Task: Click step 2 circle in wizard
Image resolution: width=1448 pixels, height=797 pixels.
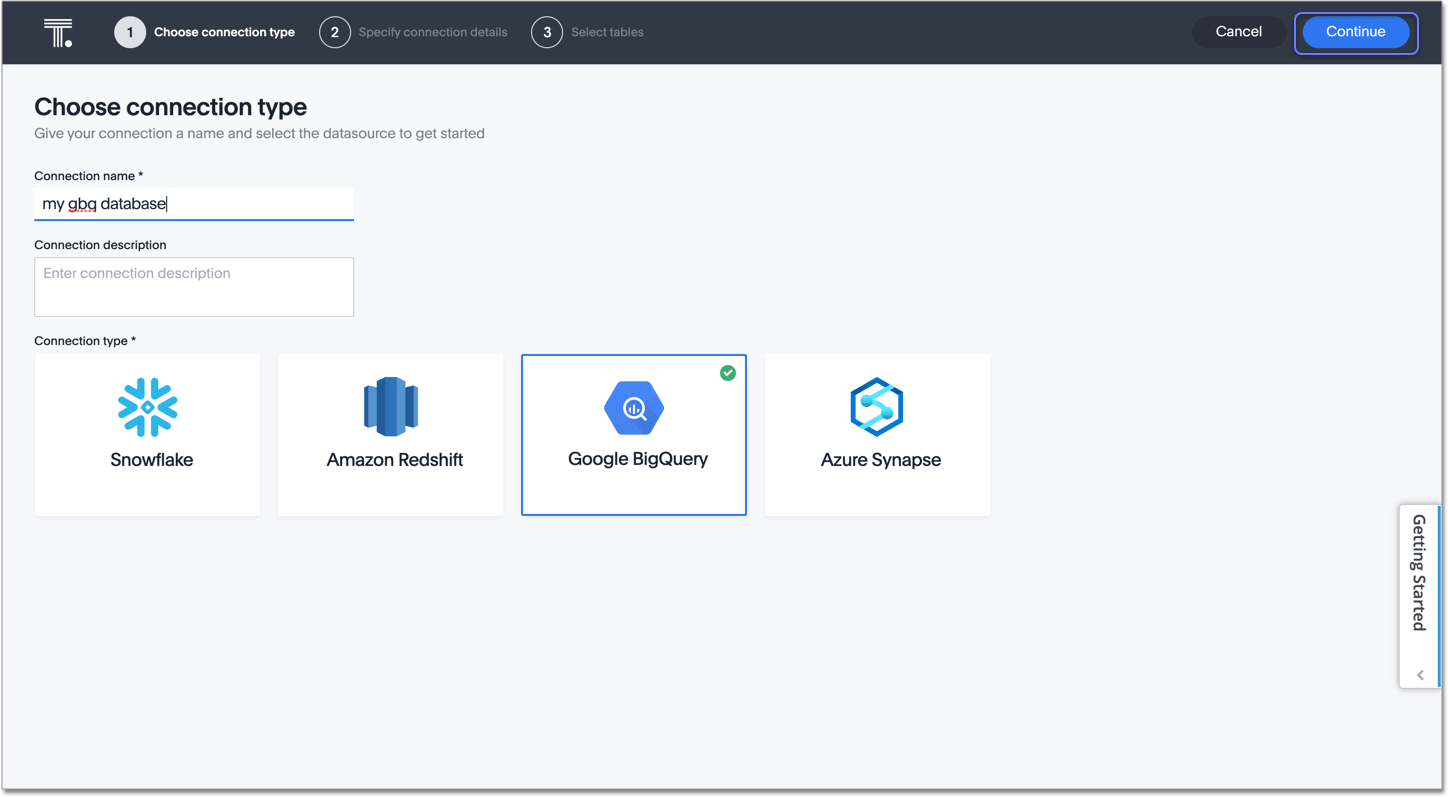Action: coord(335,32)
